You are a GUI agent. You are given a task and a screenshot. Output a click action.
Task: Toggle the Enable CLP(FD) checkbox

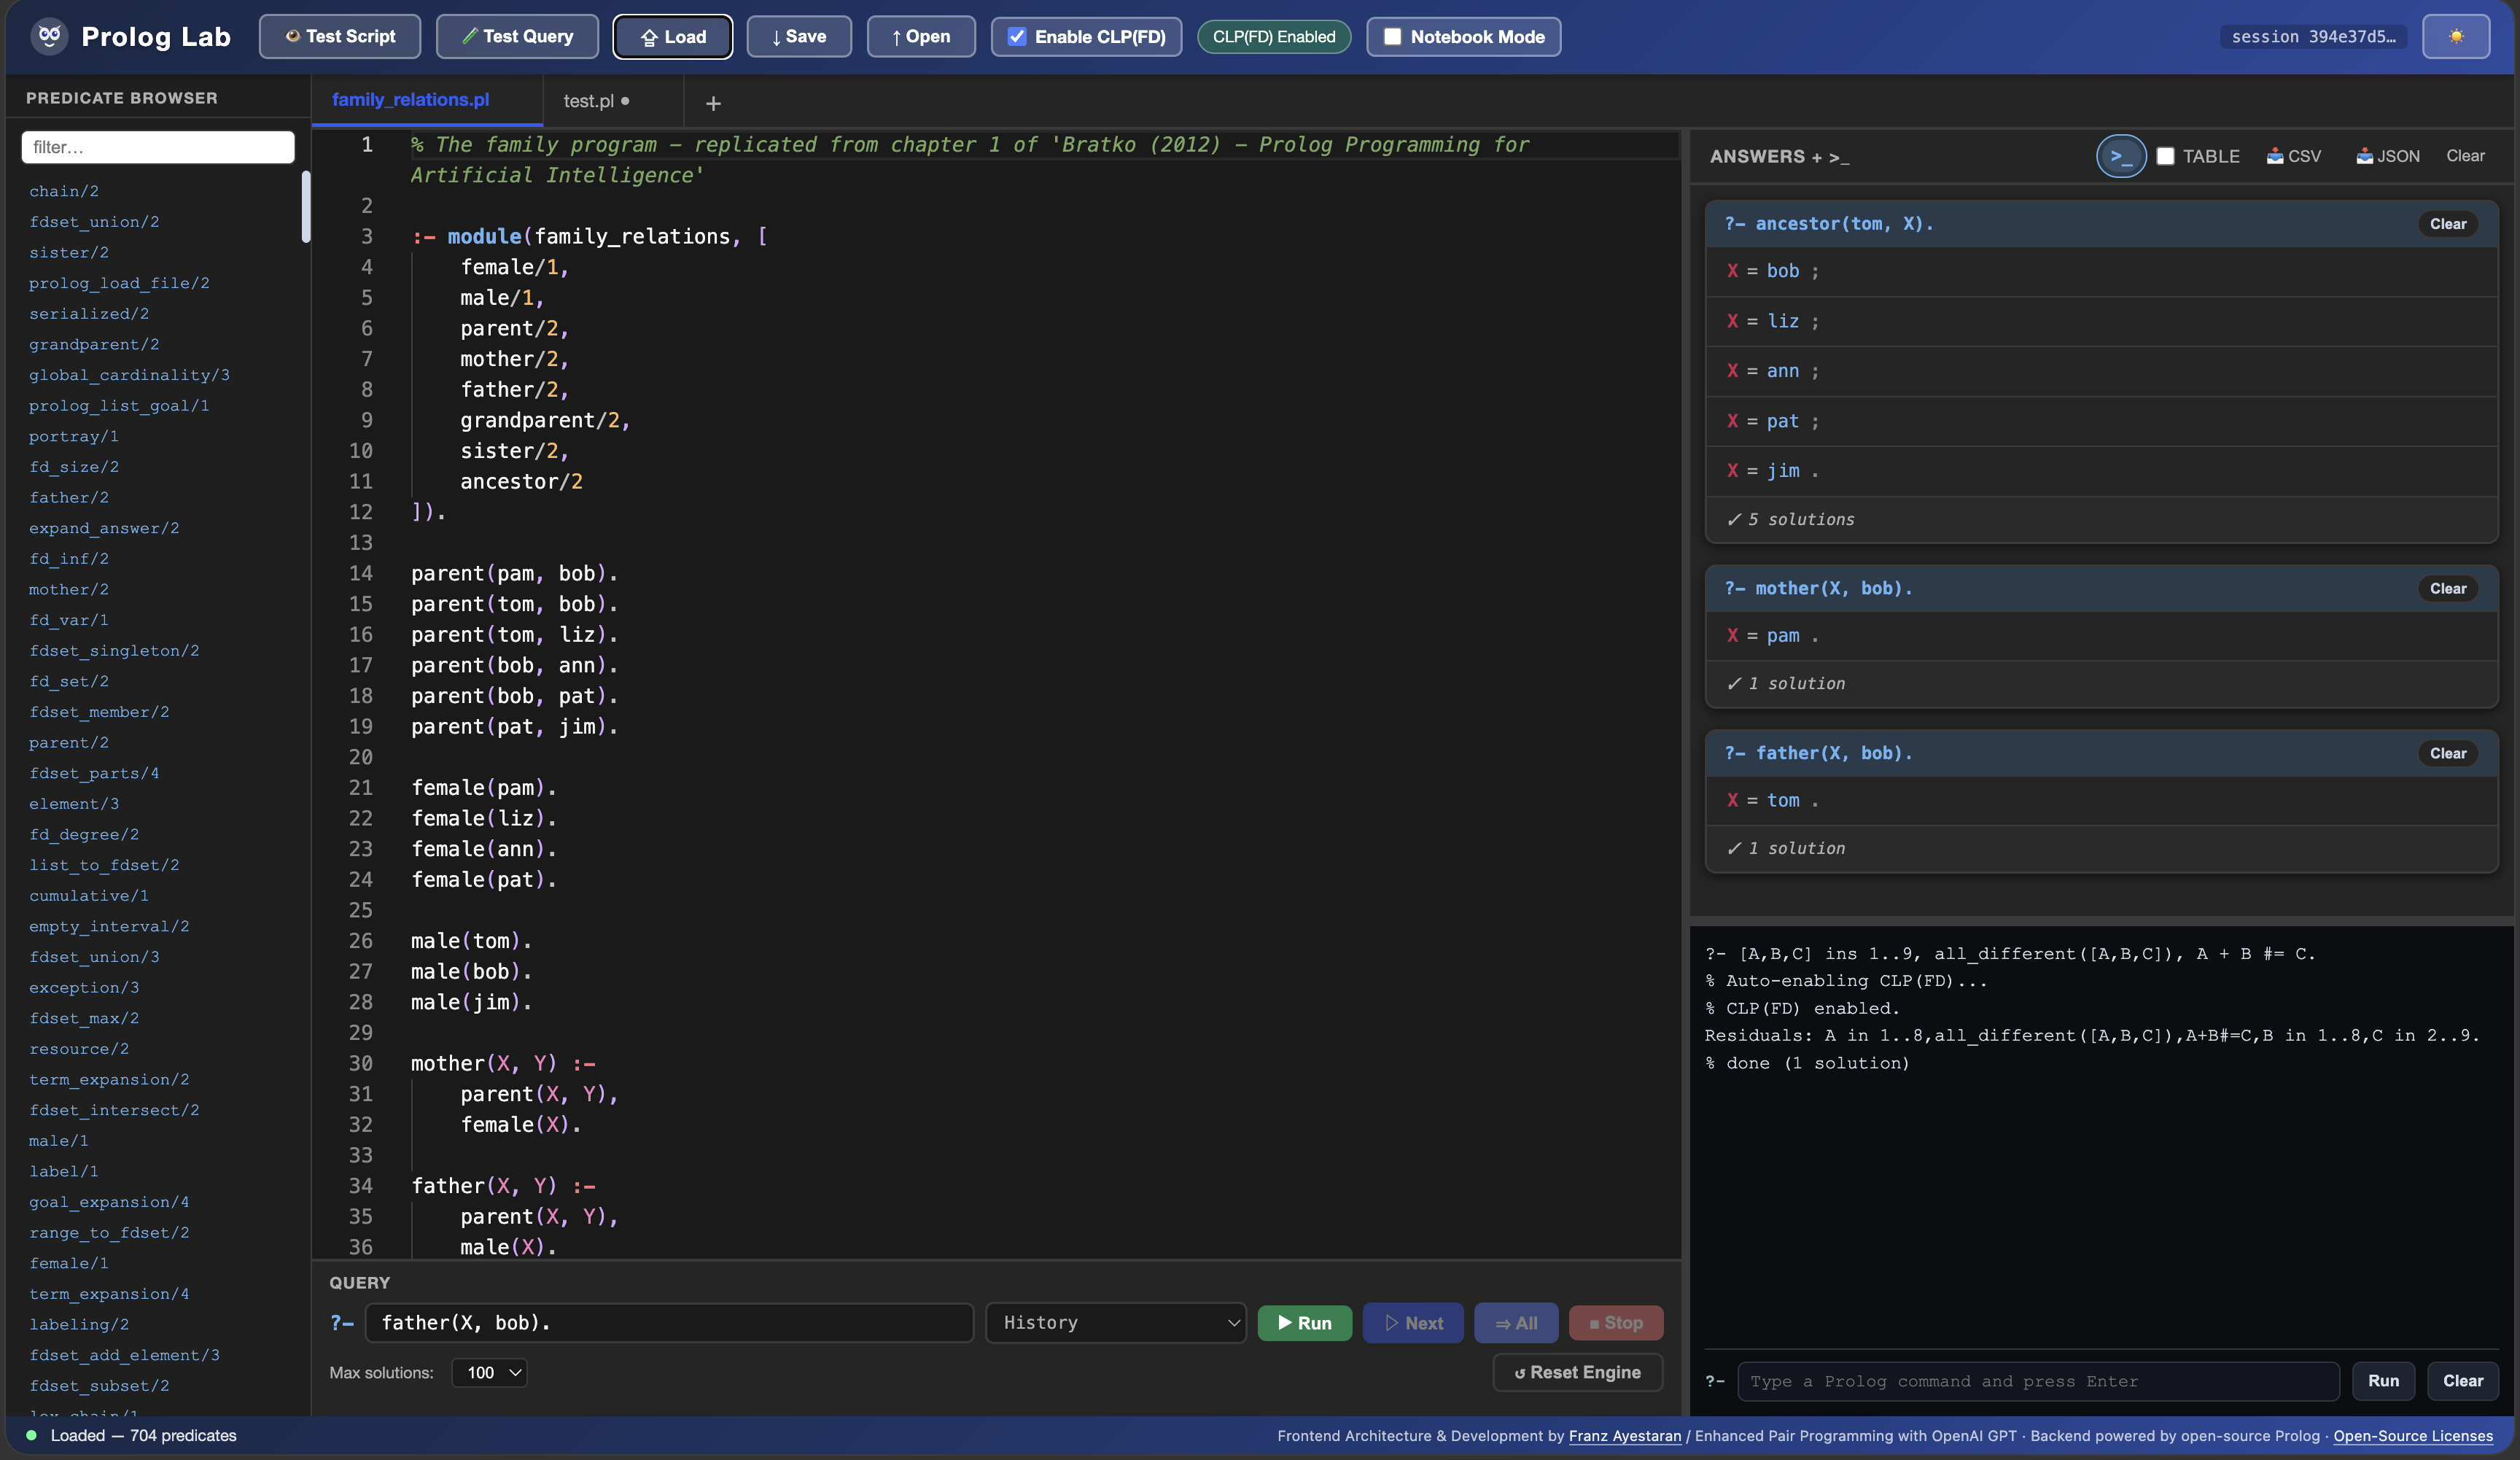click(x=1017, y=37)
